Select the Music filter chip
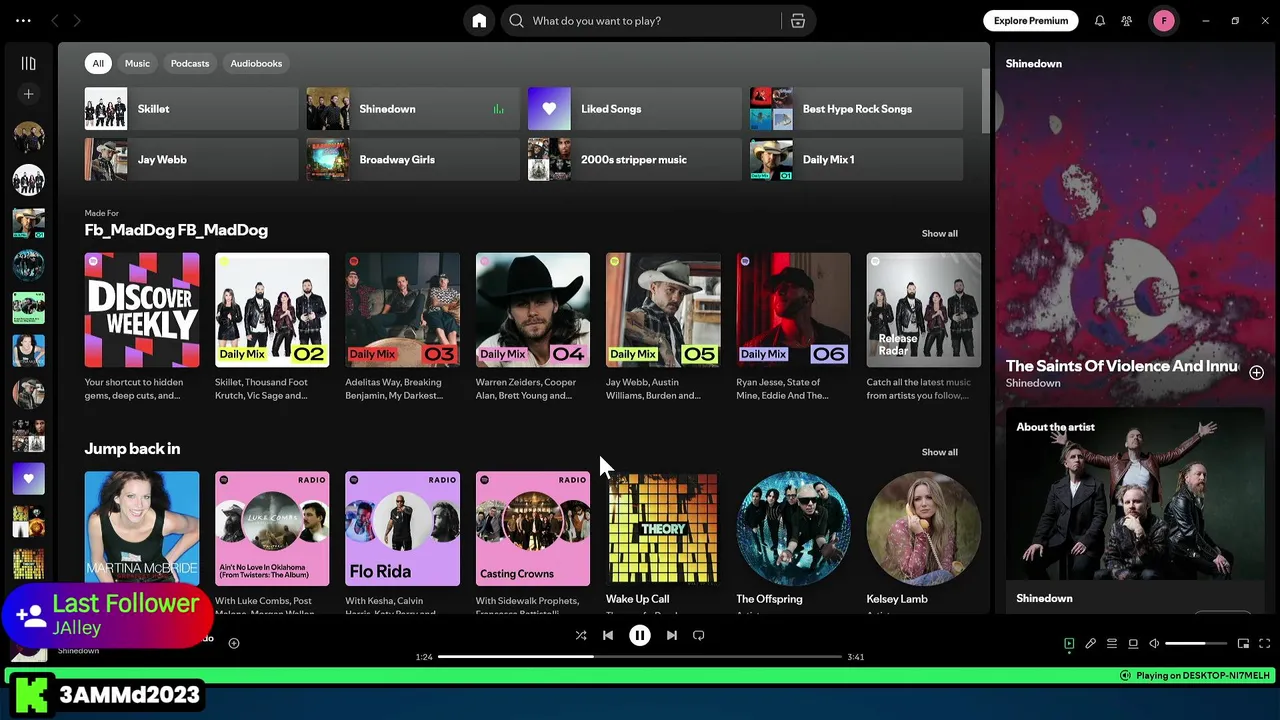This screenshot has width=1280, height=720. (x=137, y=63)
